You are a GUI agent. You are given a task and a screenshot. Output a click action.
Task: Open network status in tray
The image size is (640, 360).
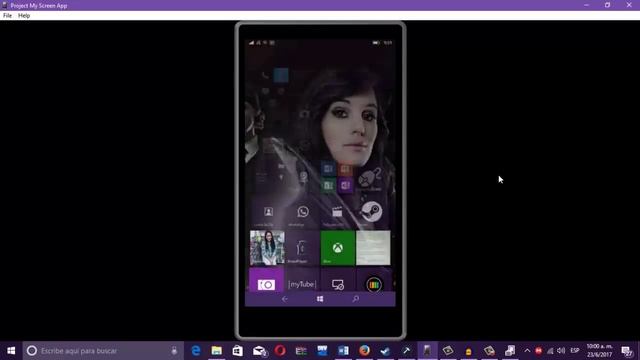550,351
